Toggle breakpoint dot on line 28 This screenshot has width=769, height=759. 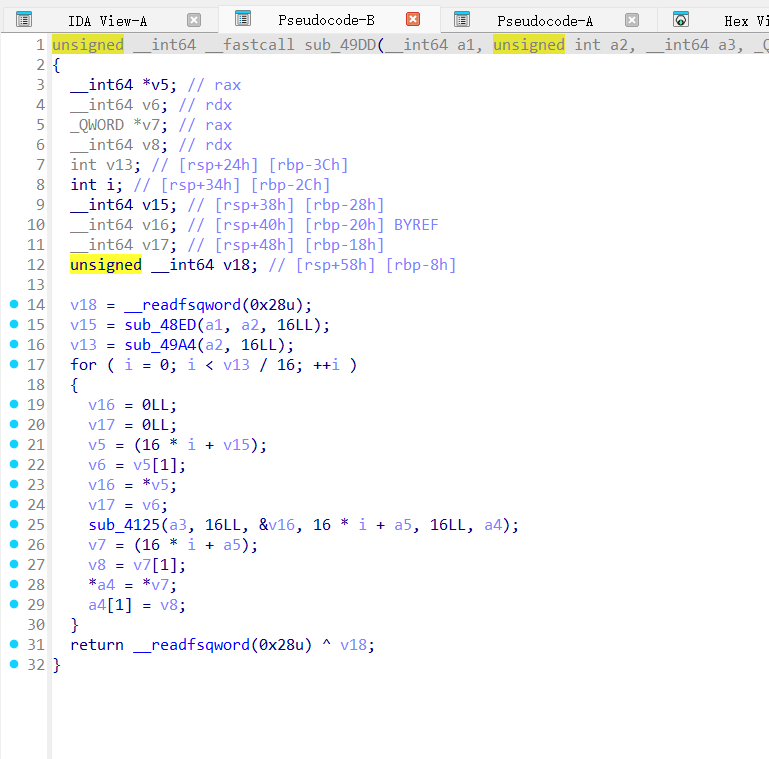coord(14,584)
